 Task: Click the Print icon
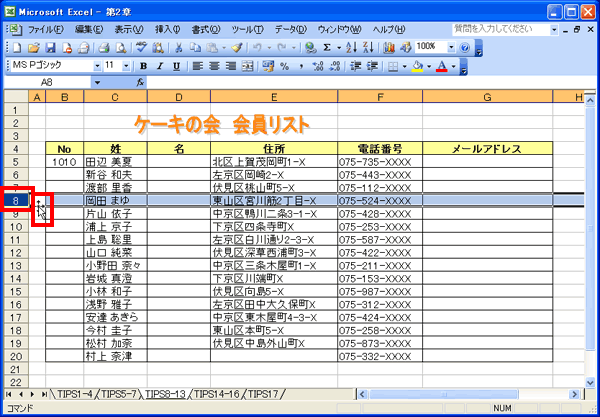click(104, 47)
